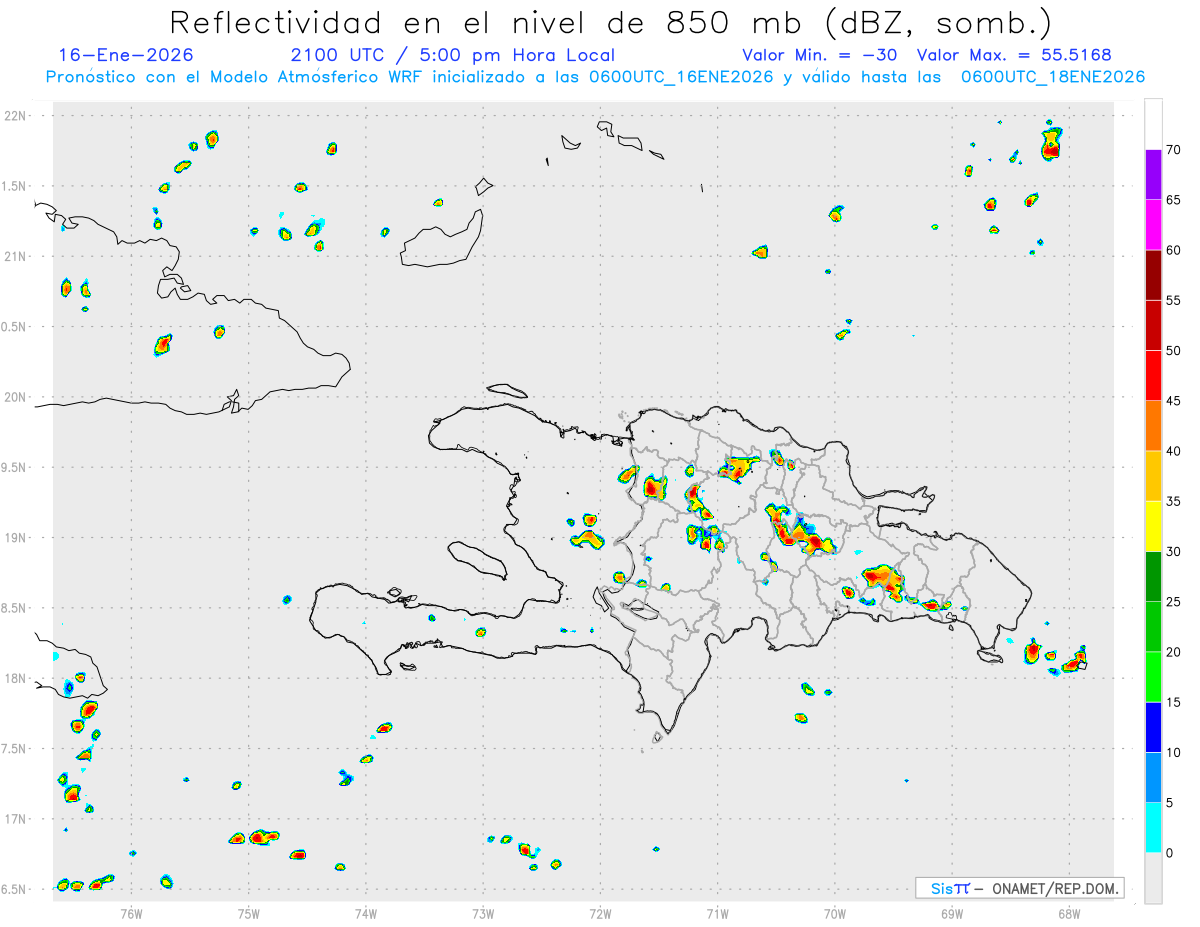1200x927 pixels.
Task: Select the medium green 20–25 dBZ band
Action: (x=1153, y=627)
